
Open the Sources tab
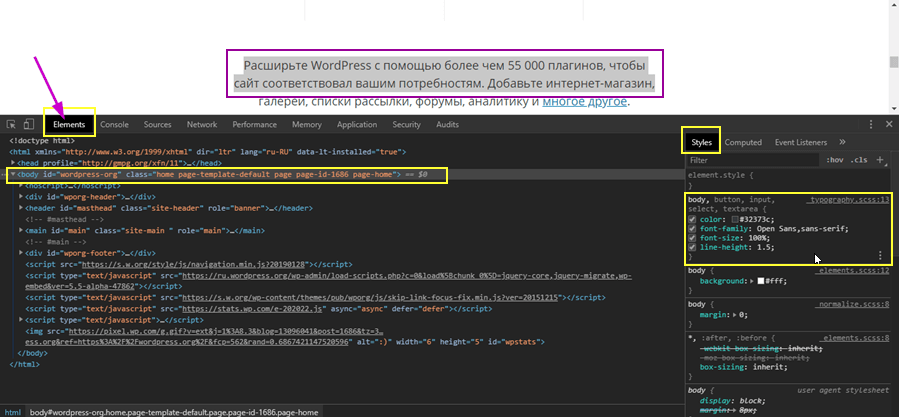[158, 124]
